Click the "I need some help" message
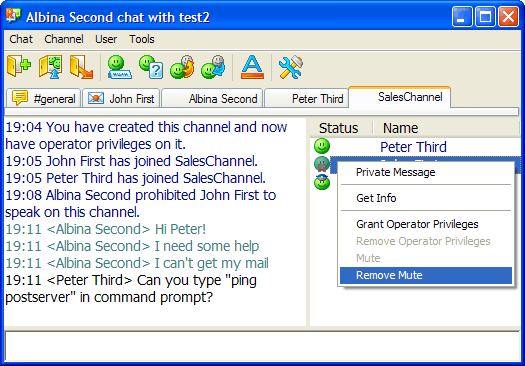This screenshot has height=366, width=525. [133, 246]
